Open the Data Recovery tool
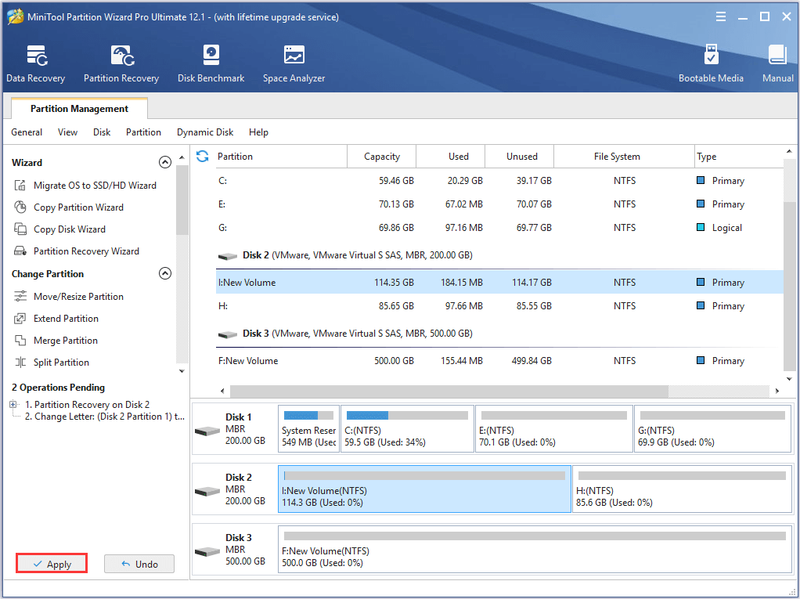This screenshot has height=599, width=800. pyautogui.click(x=35, y=64)
